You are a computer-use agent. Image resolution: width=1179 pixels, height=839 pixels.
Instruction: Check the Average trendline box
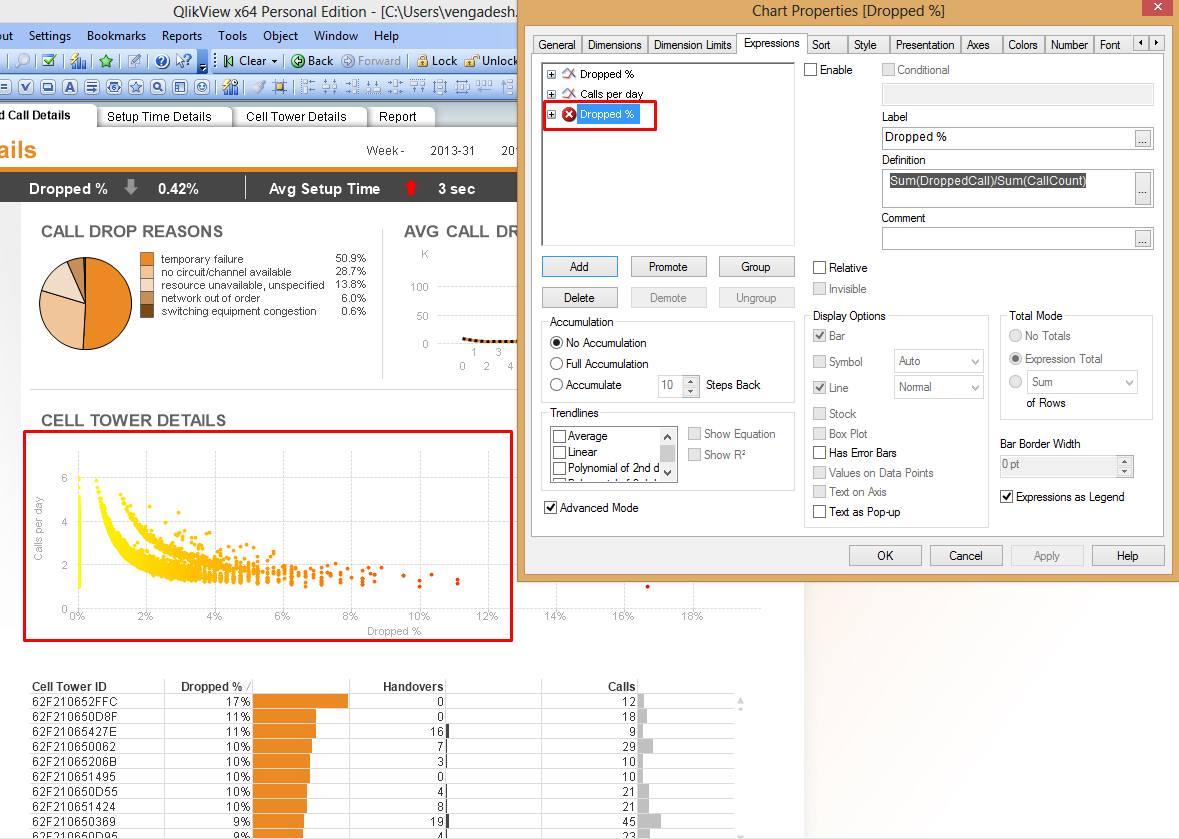(x=559, y=436)
